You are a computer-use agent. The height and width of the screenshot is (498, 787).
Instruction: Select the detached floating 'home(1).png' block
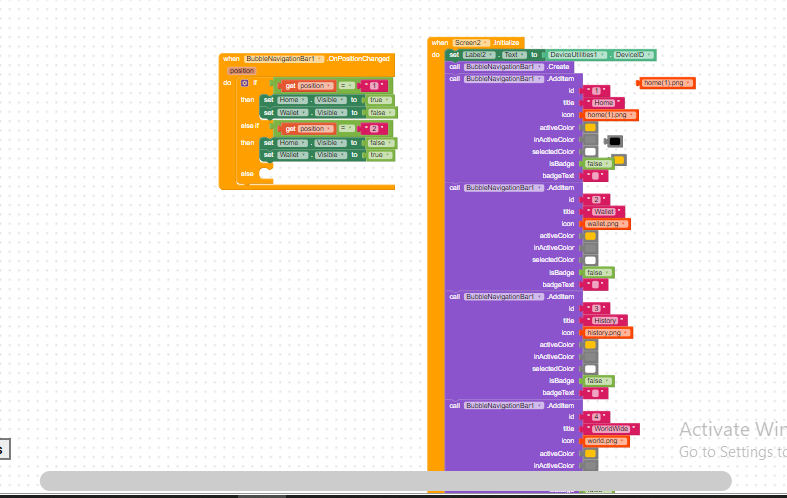(x=668, y=83)
